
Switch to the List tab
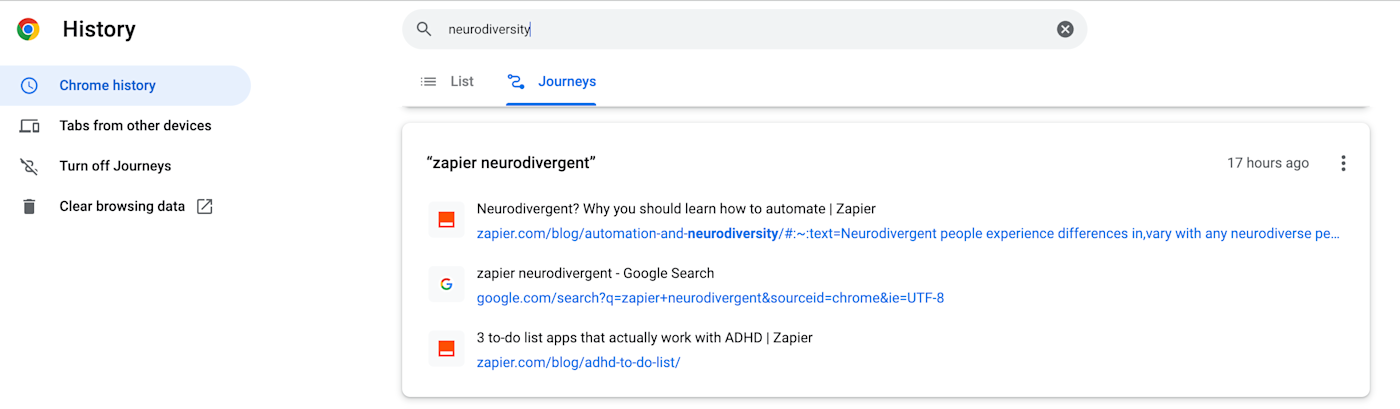447,81
